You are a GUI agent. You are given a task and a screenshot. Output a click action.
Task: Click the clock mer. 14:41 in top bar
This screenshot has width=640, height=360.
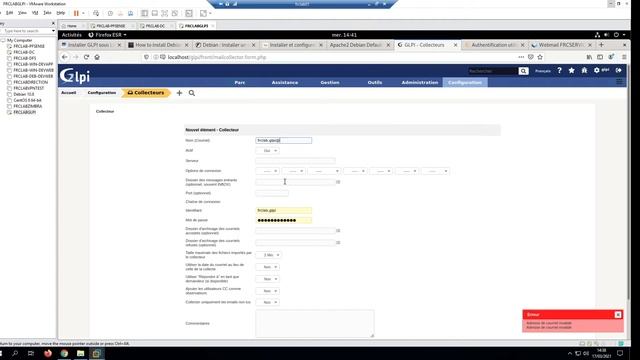coord(344,35)
